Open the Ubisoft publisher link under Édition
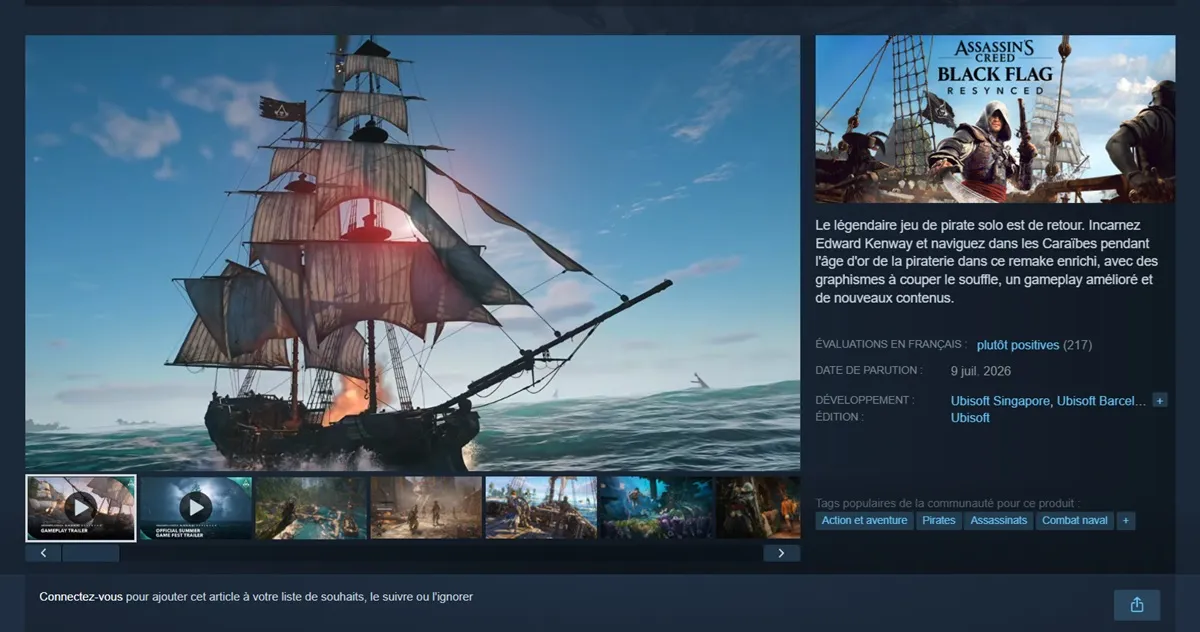This screenshot has height=632, width=1200. click(x=970, y=418)
